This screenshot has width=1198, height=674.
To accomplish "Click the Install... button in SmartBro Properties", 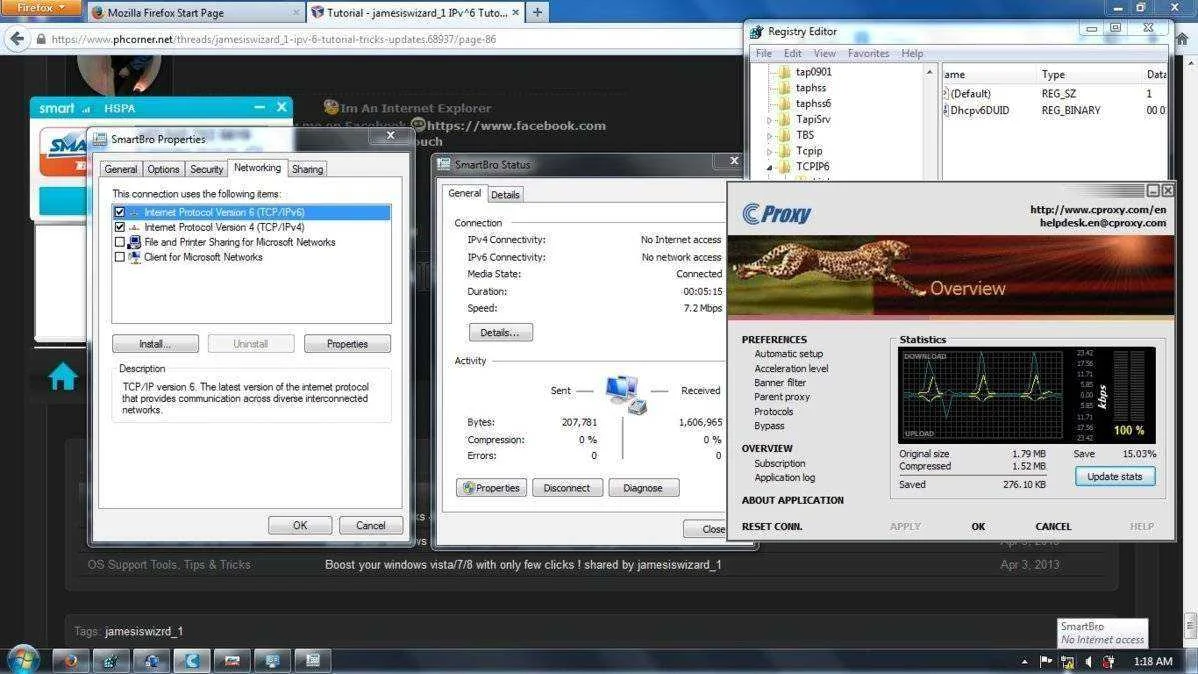I will (155, 344).
